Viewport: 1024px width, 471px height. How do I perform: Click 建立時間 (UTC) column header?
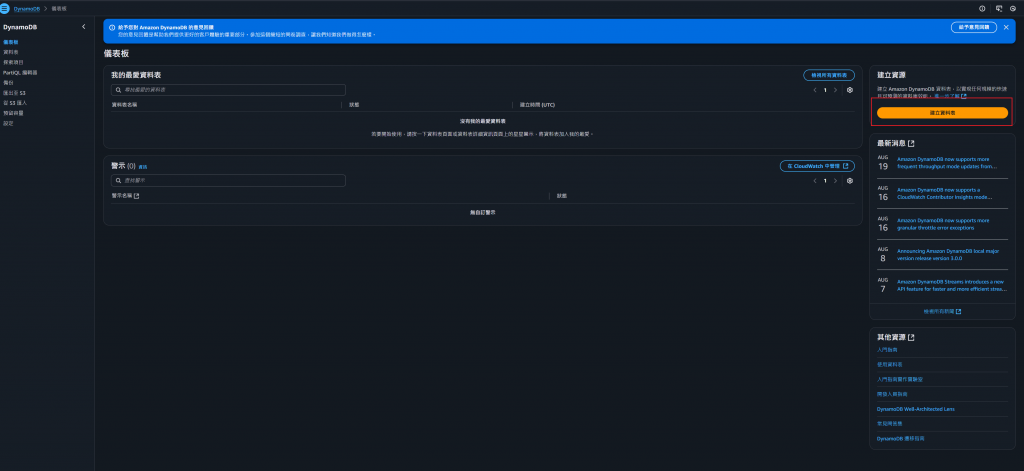(537, 105)
